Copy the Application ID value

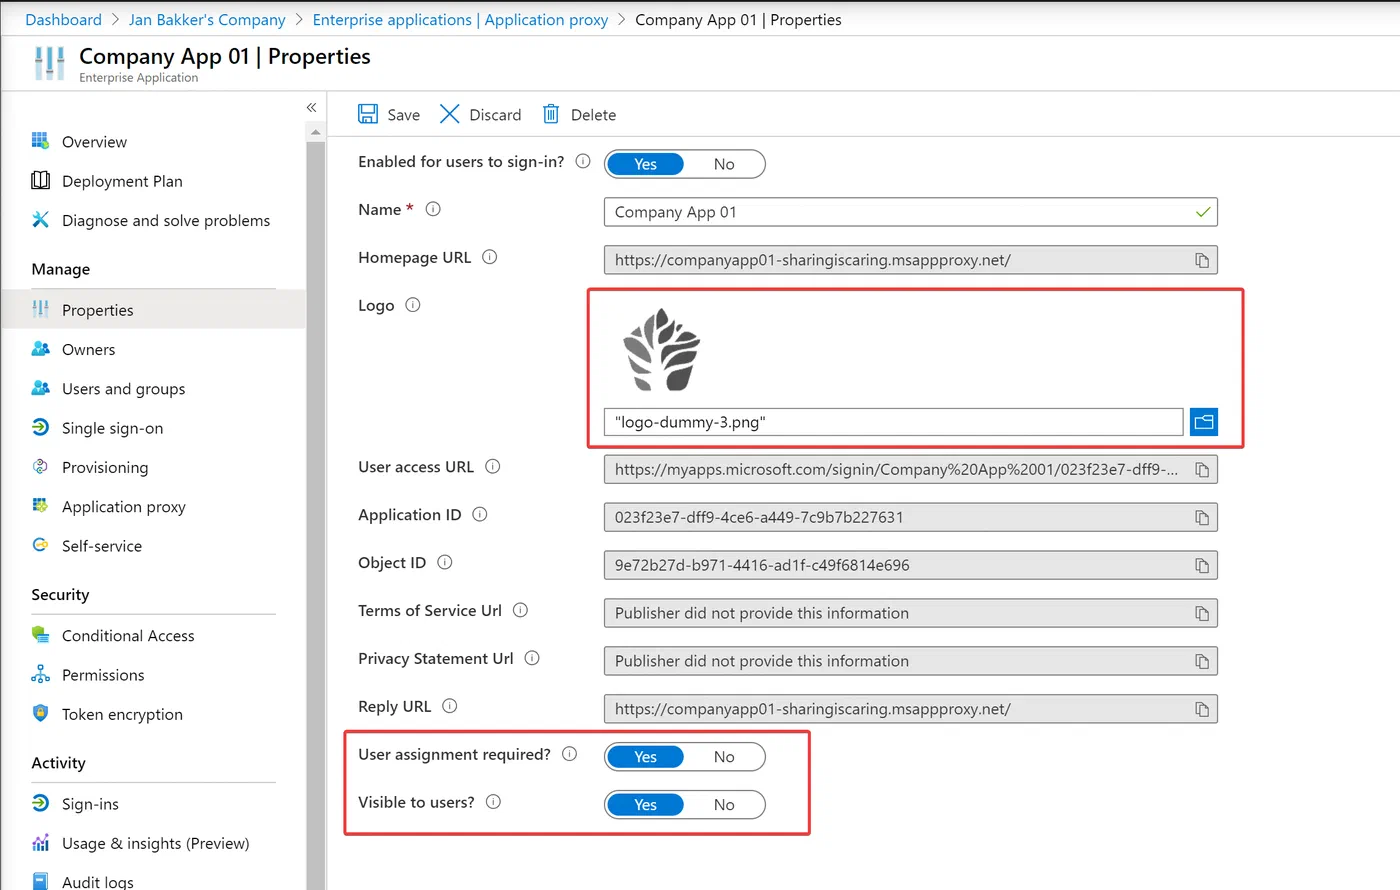click(1202, 517)
